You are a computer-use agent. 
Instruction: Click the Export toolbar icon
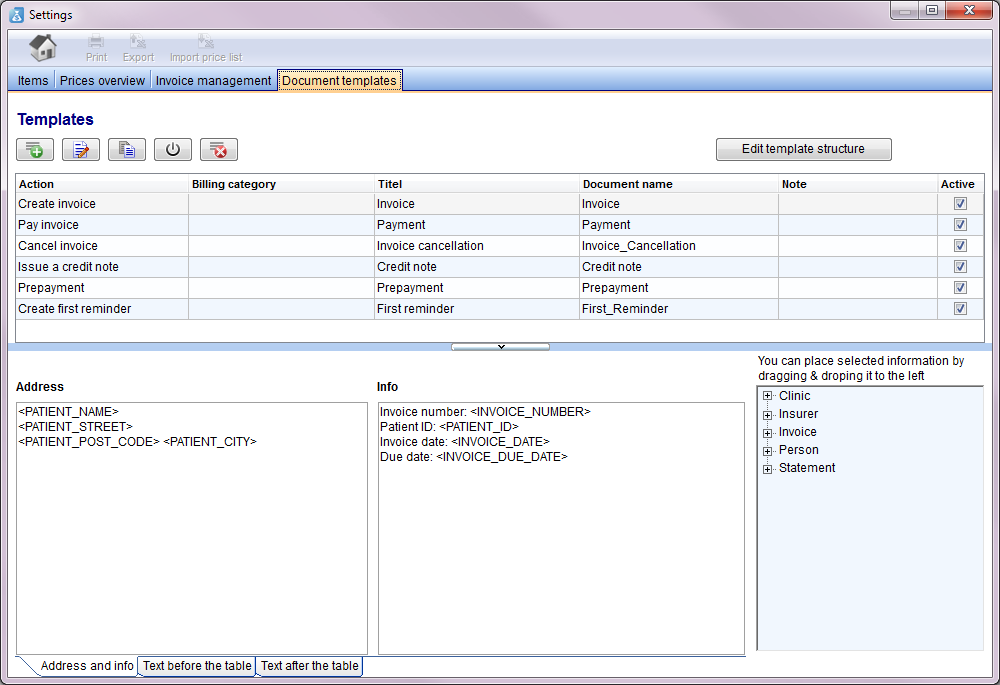coord(138,48)
